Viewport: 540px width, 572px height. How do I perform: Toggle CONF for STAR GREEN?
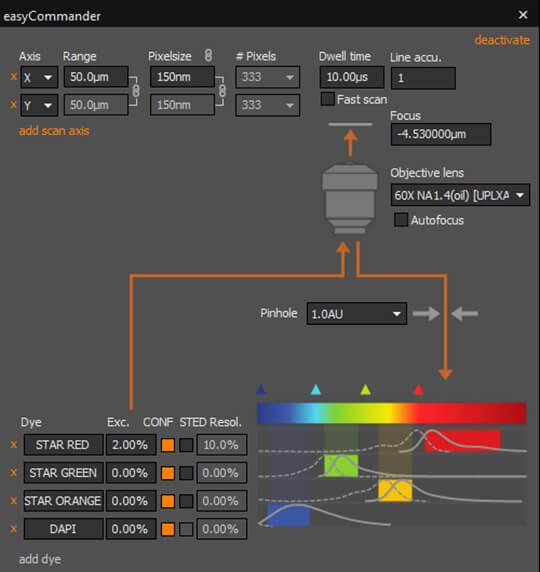tap(168, 473)
